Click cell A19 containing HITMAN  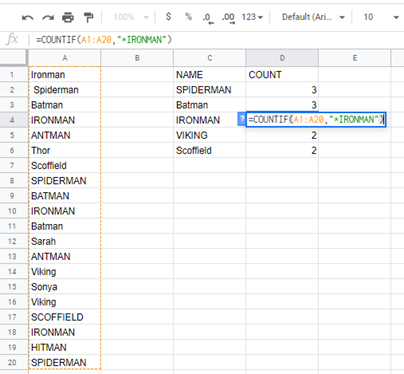click(65, 347)
